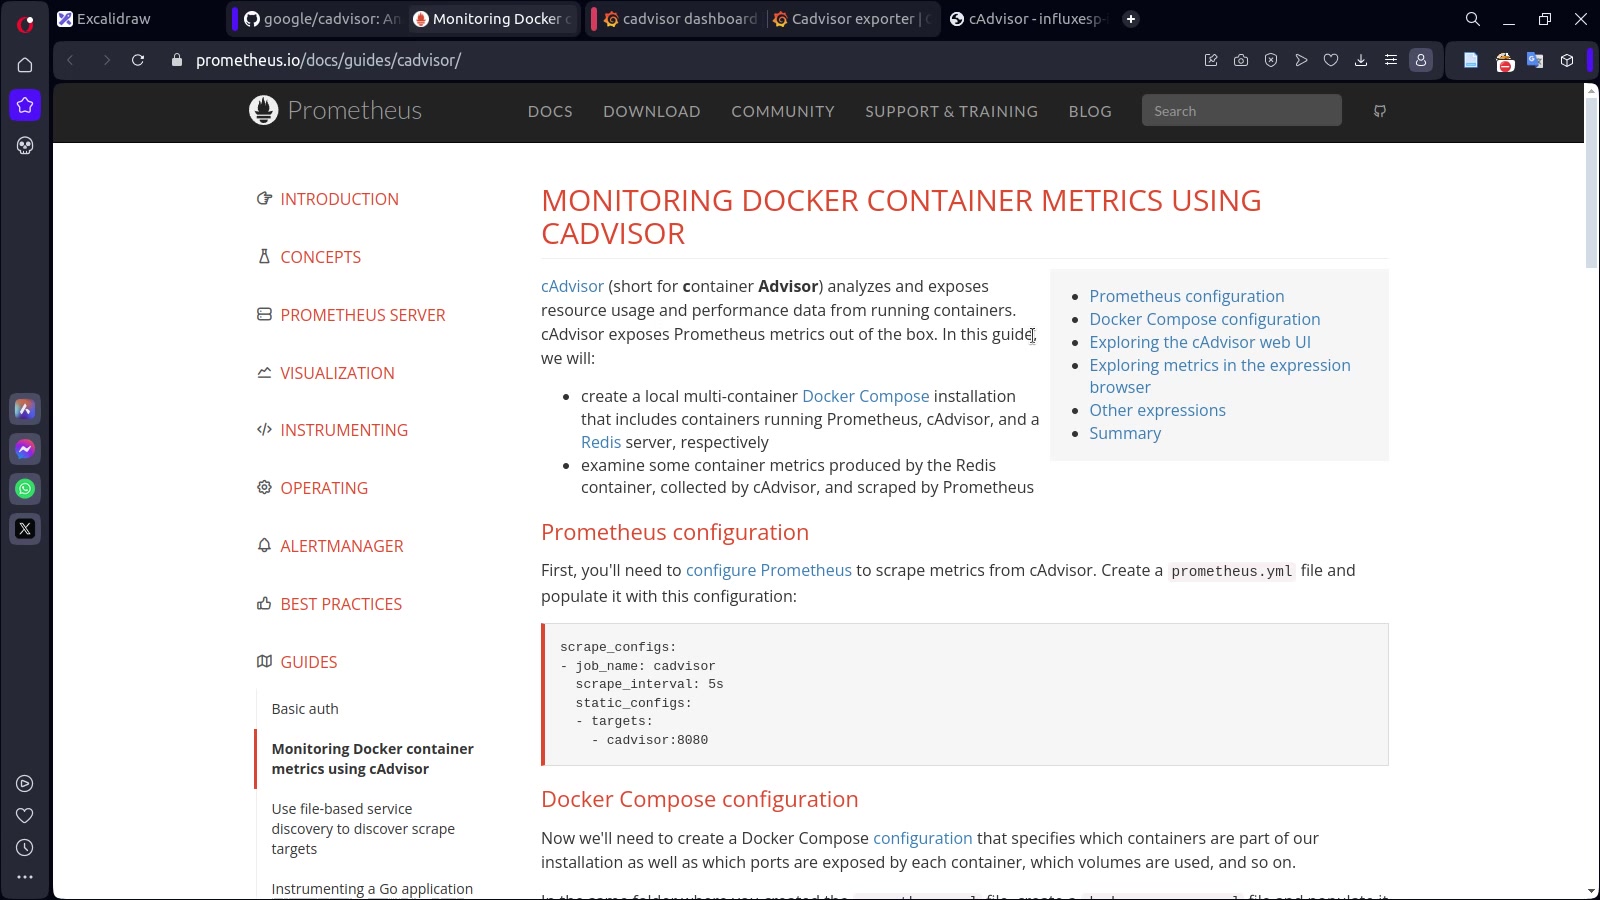
Task: Open the GitHub icon in Prometheus navbar
Action: tap(1380, 111)
